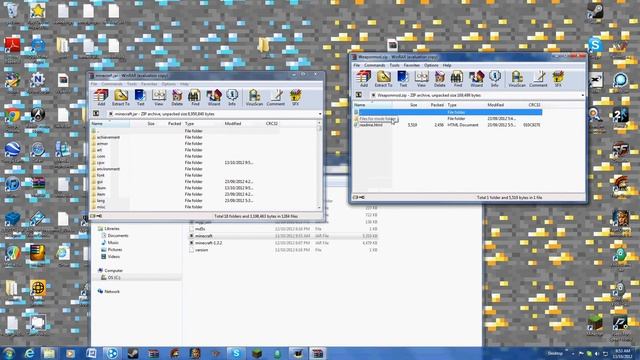Click Videos in the Explorer Libraries tree

tap(114, 256)
